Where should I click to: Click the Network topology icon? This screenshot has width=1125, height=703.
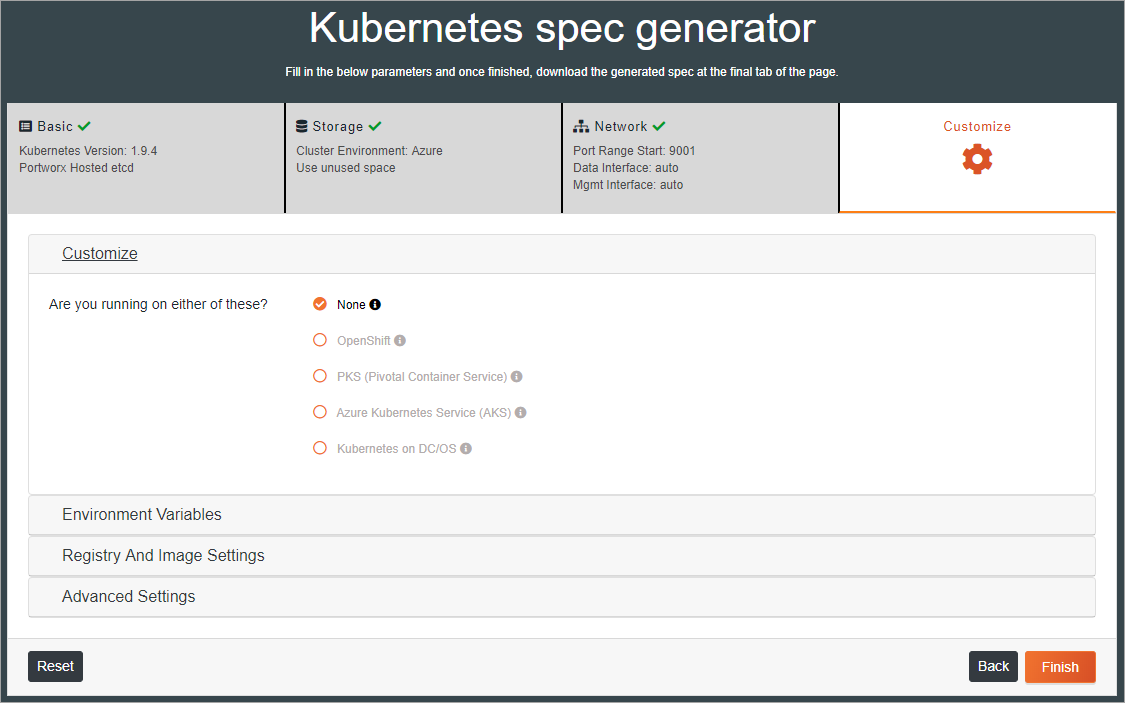pyautogui.click(x=580, y=126)
